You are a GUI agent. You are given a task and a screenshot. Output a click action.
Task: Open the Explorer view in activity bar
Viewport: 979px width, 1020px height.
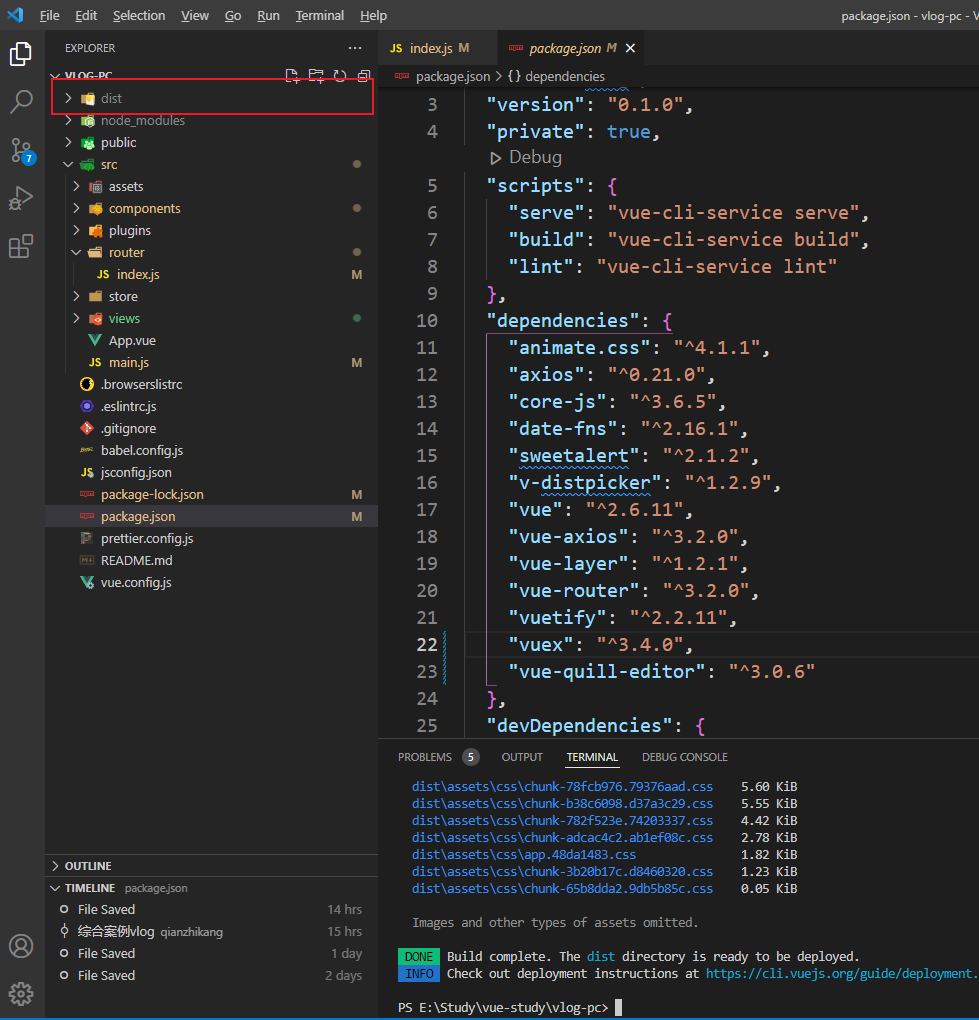21,54
